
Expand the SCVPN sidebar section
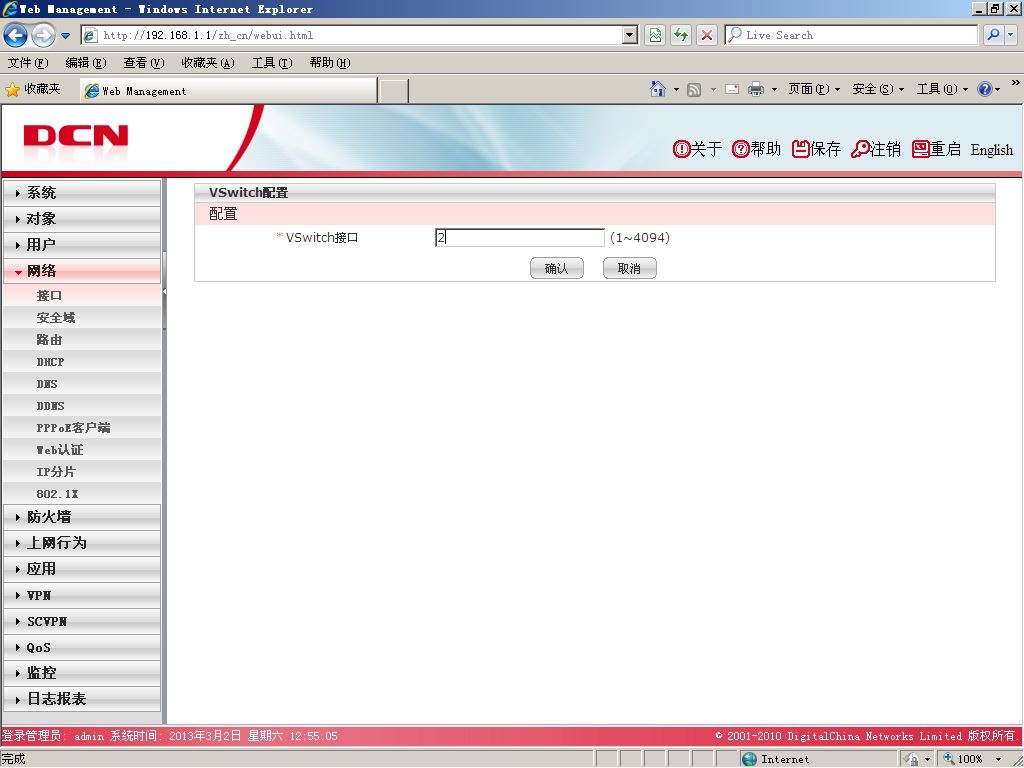tap(82, 622)
